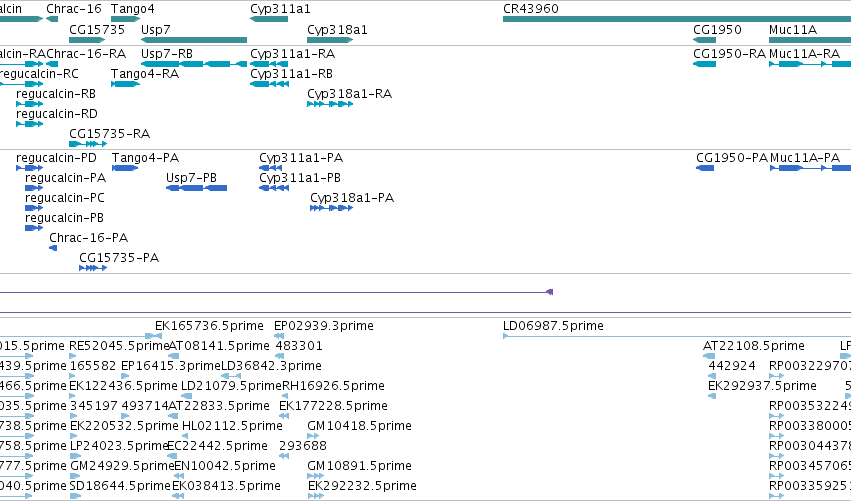
Task: Select the Tango4 gene label
Action: point(132,9)
